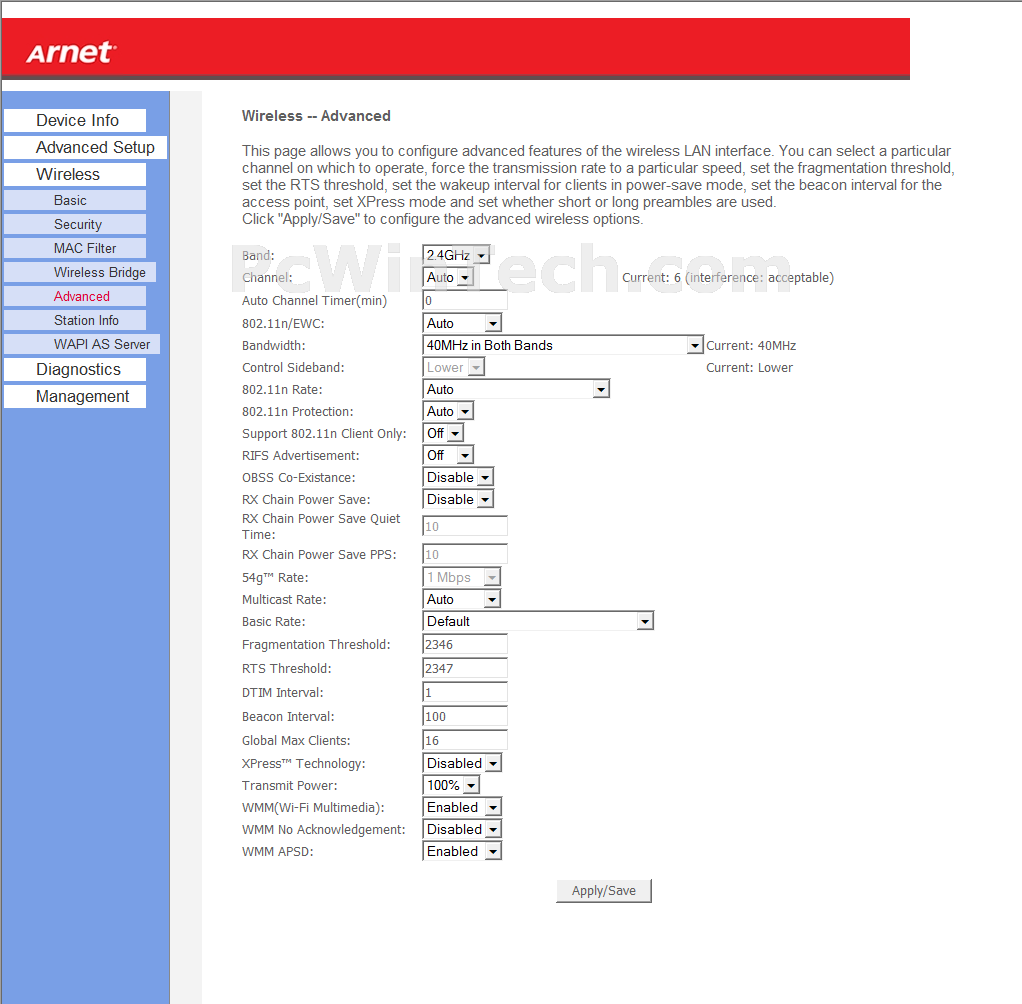Open the Wireless Bridge page
The height and width of the screenshot is (1004, 1022).
[x=80, y=273]
